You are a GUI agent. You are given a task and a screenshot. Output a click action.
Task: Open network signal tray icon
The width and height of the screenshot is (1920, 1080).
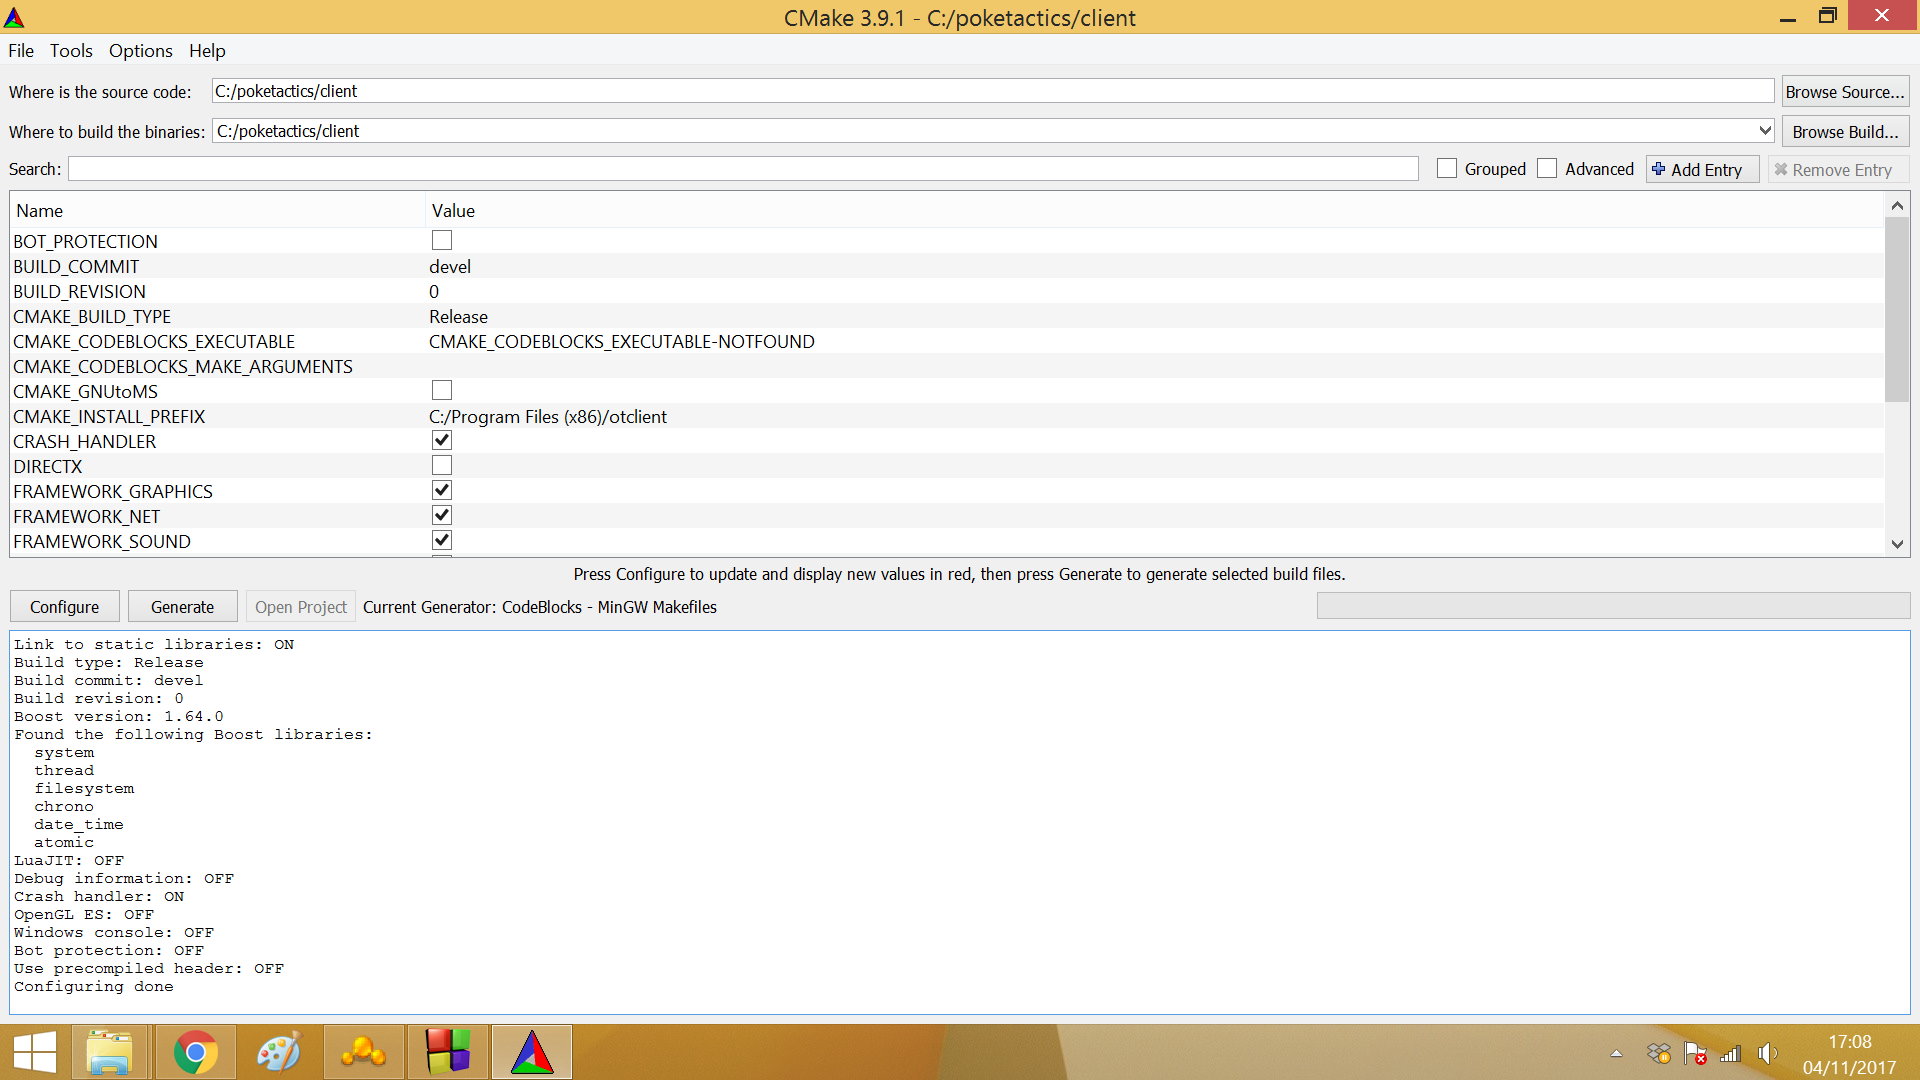[1730, 1053]
